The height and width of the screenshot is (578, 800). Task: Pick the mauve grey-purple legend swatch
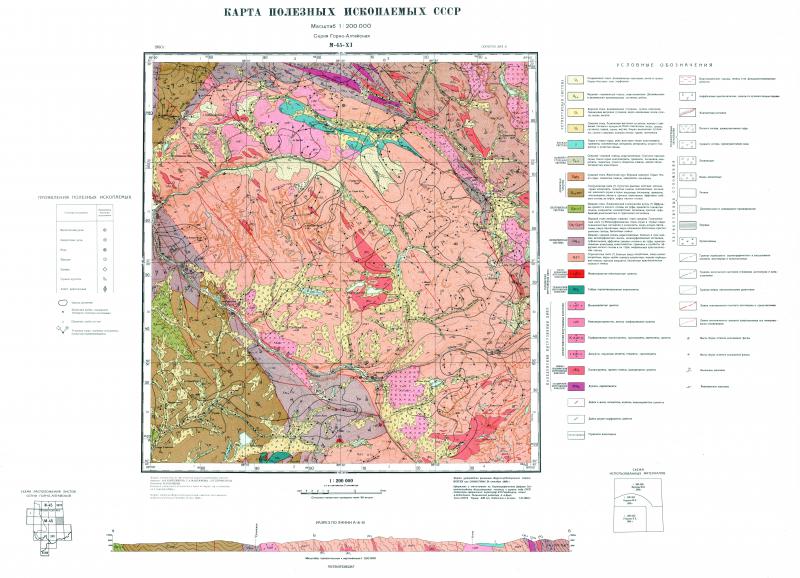point(576,241)
